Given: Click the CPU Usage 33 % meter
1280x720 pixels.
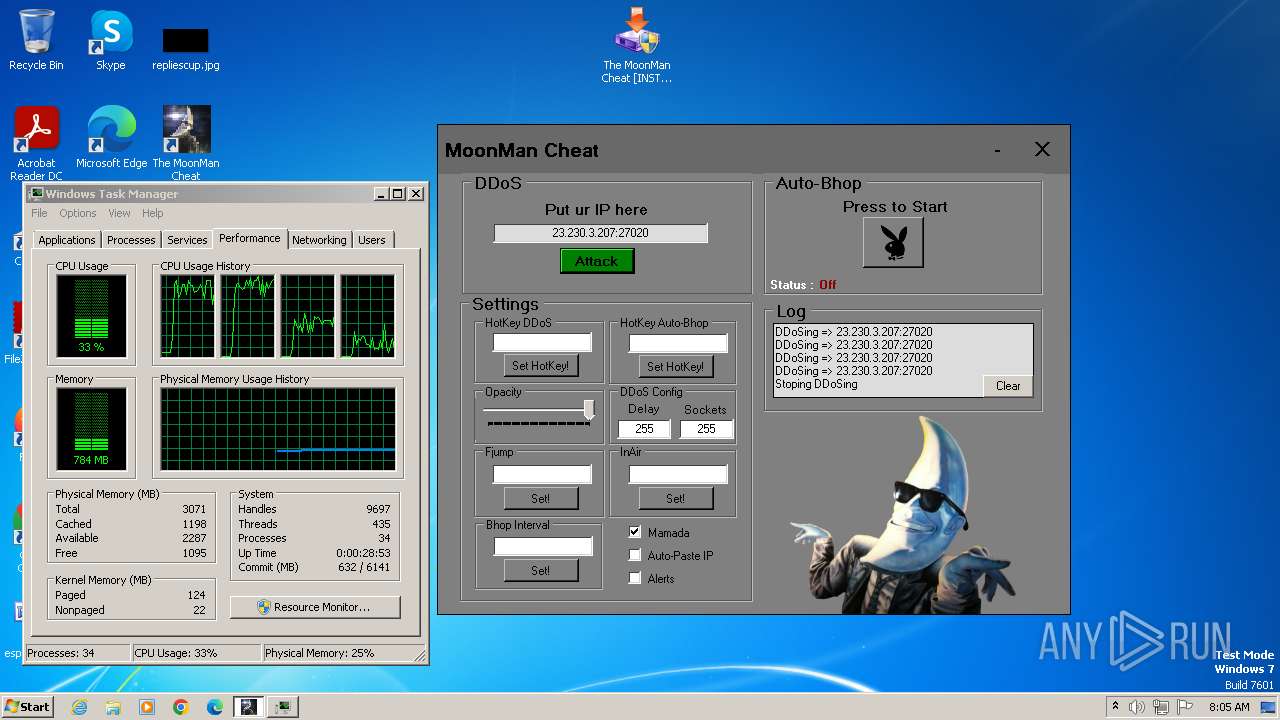Looking at the screenshot, I should pos(91,315).
